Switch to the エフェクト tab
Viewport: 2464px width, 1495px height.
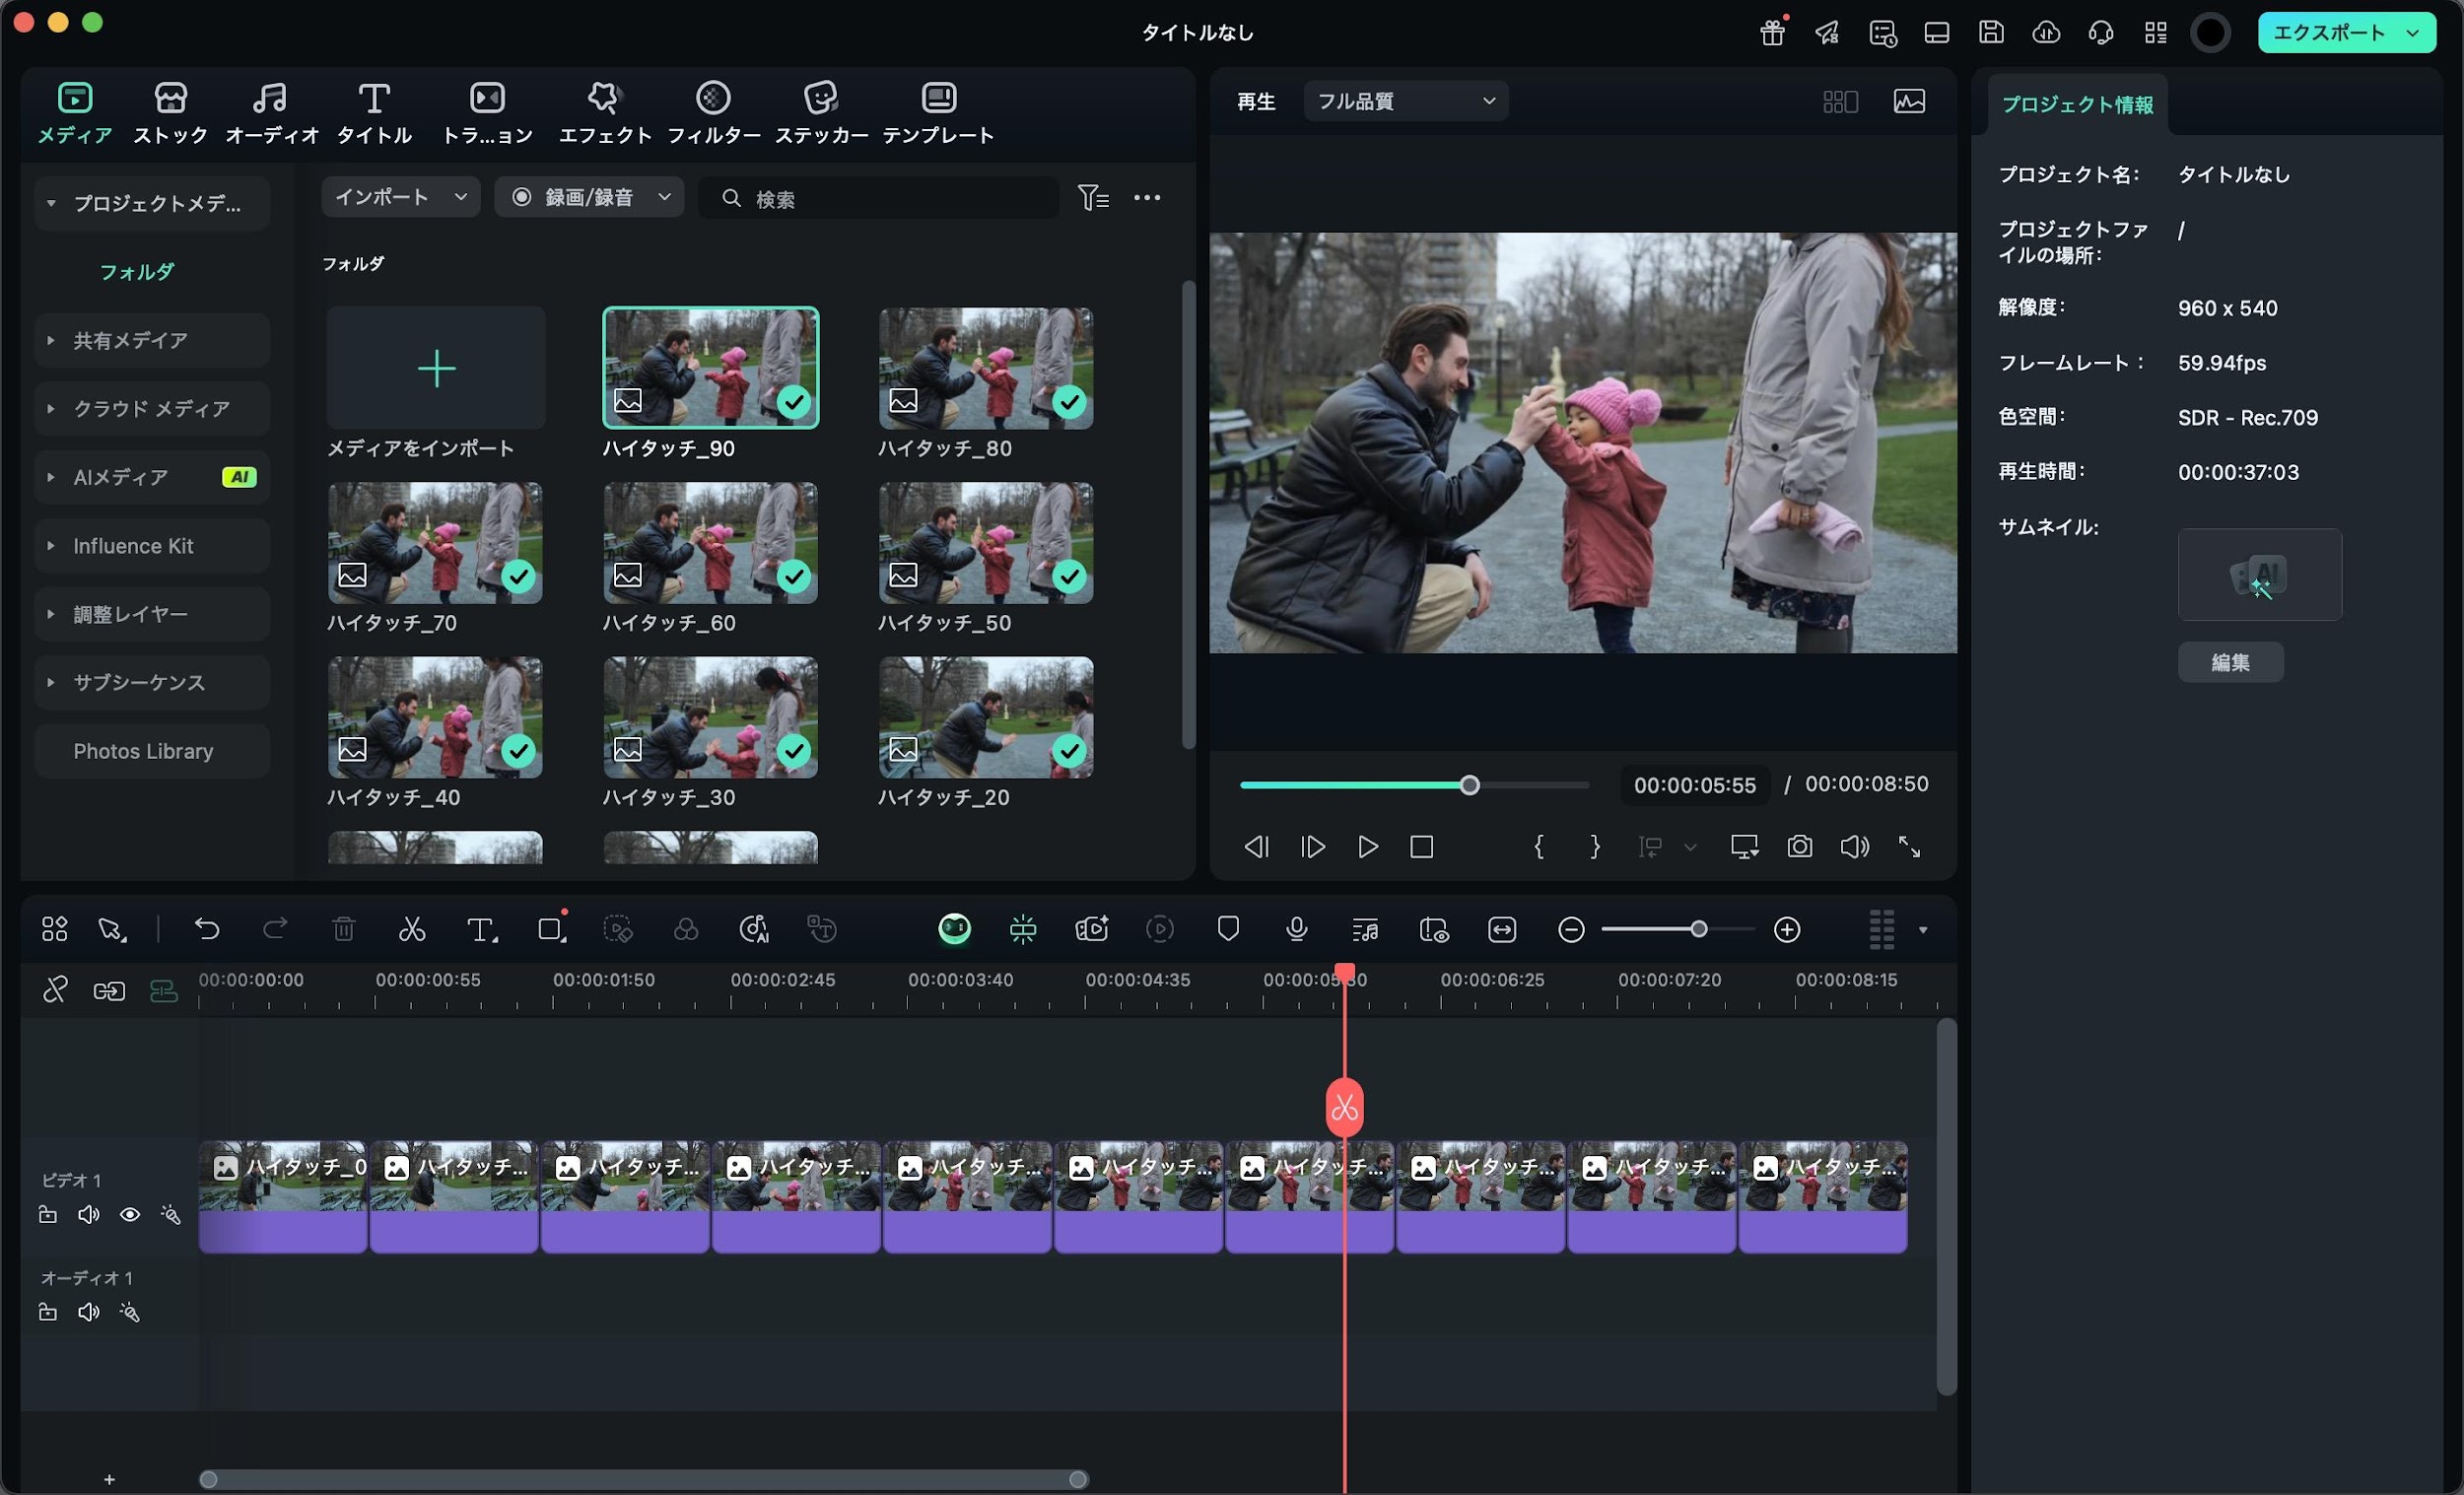pos(605,113)
